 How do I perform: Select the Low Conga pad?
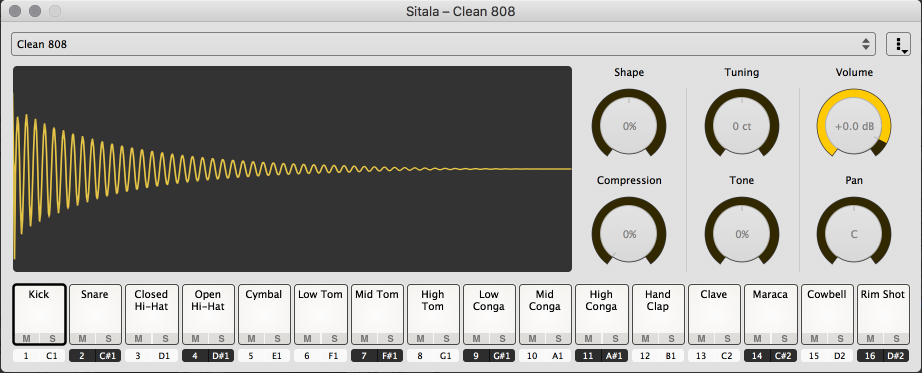pos(489,314)
